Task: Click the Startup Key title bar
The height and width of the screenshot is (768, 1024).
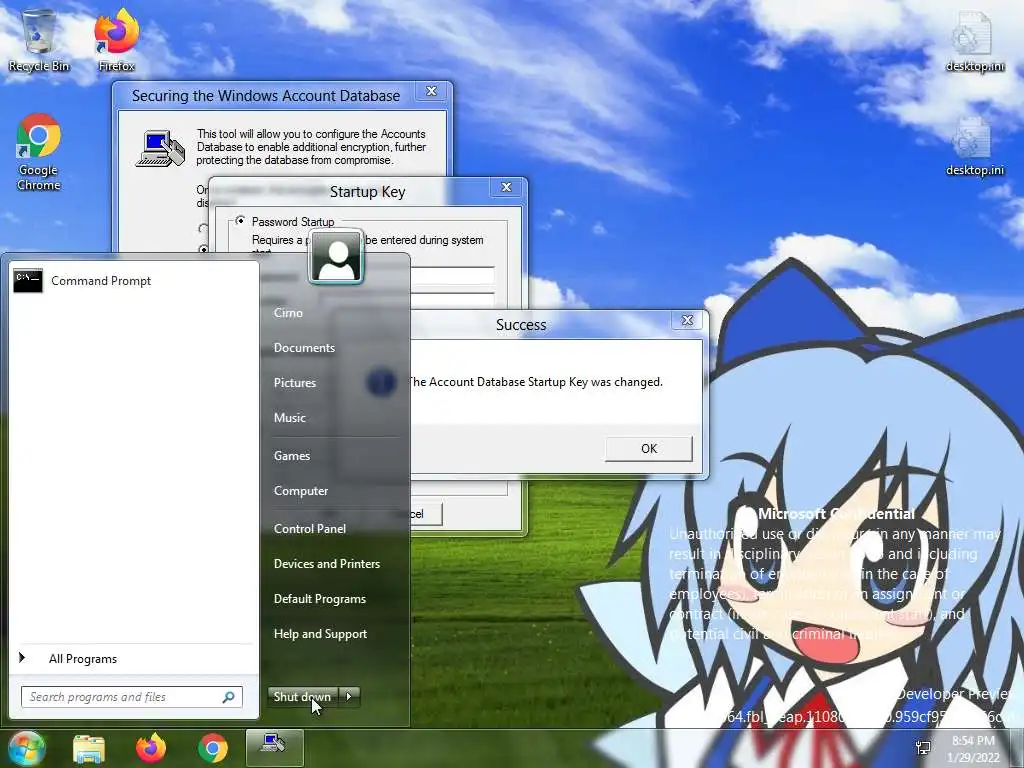Action: [x=368, y=191]
